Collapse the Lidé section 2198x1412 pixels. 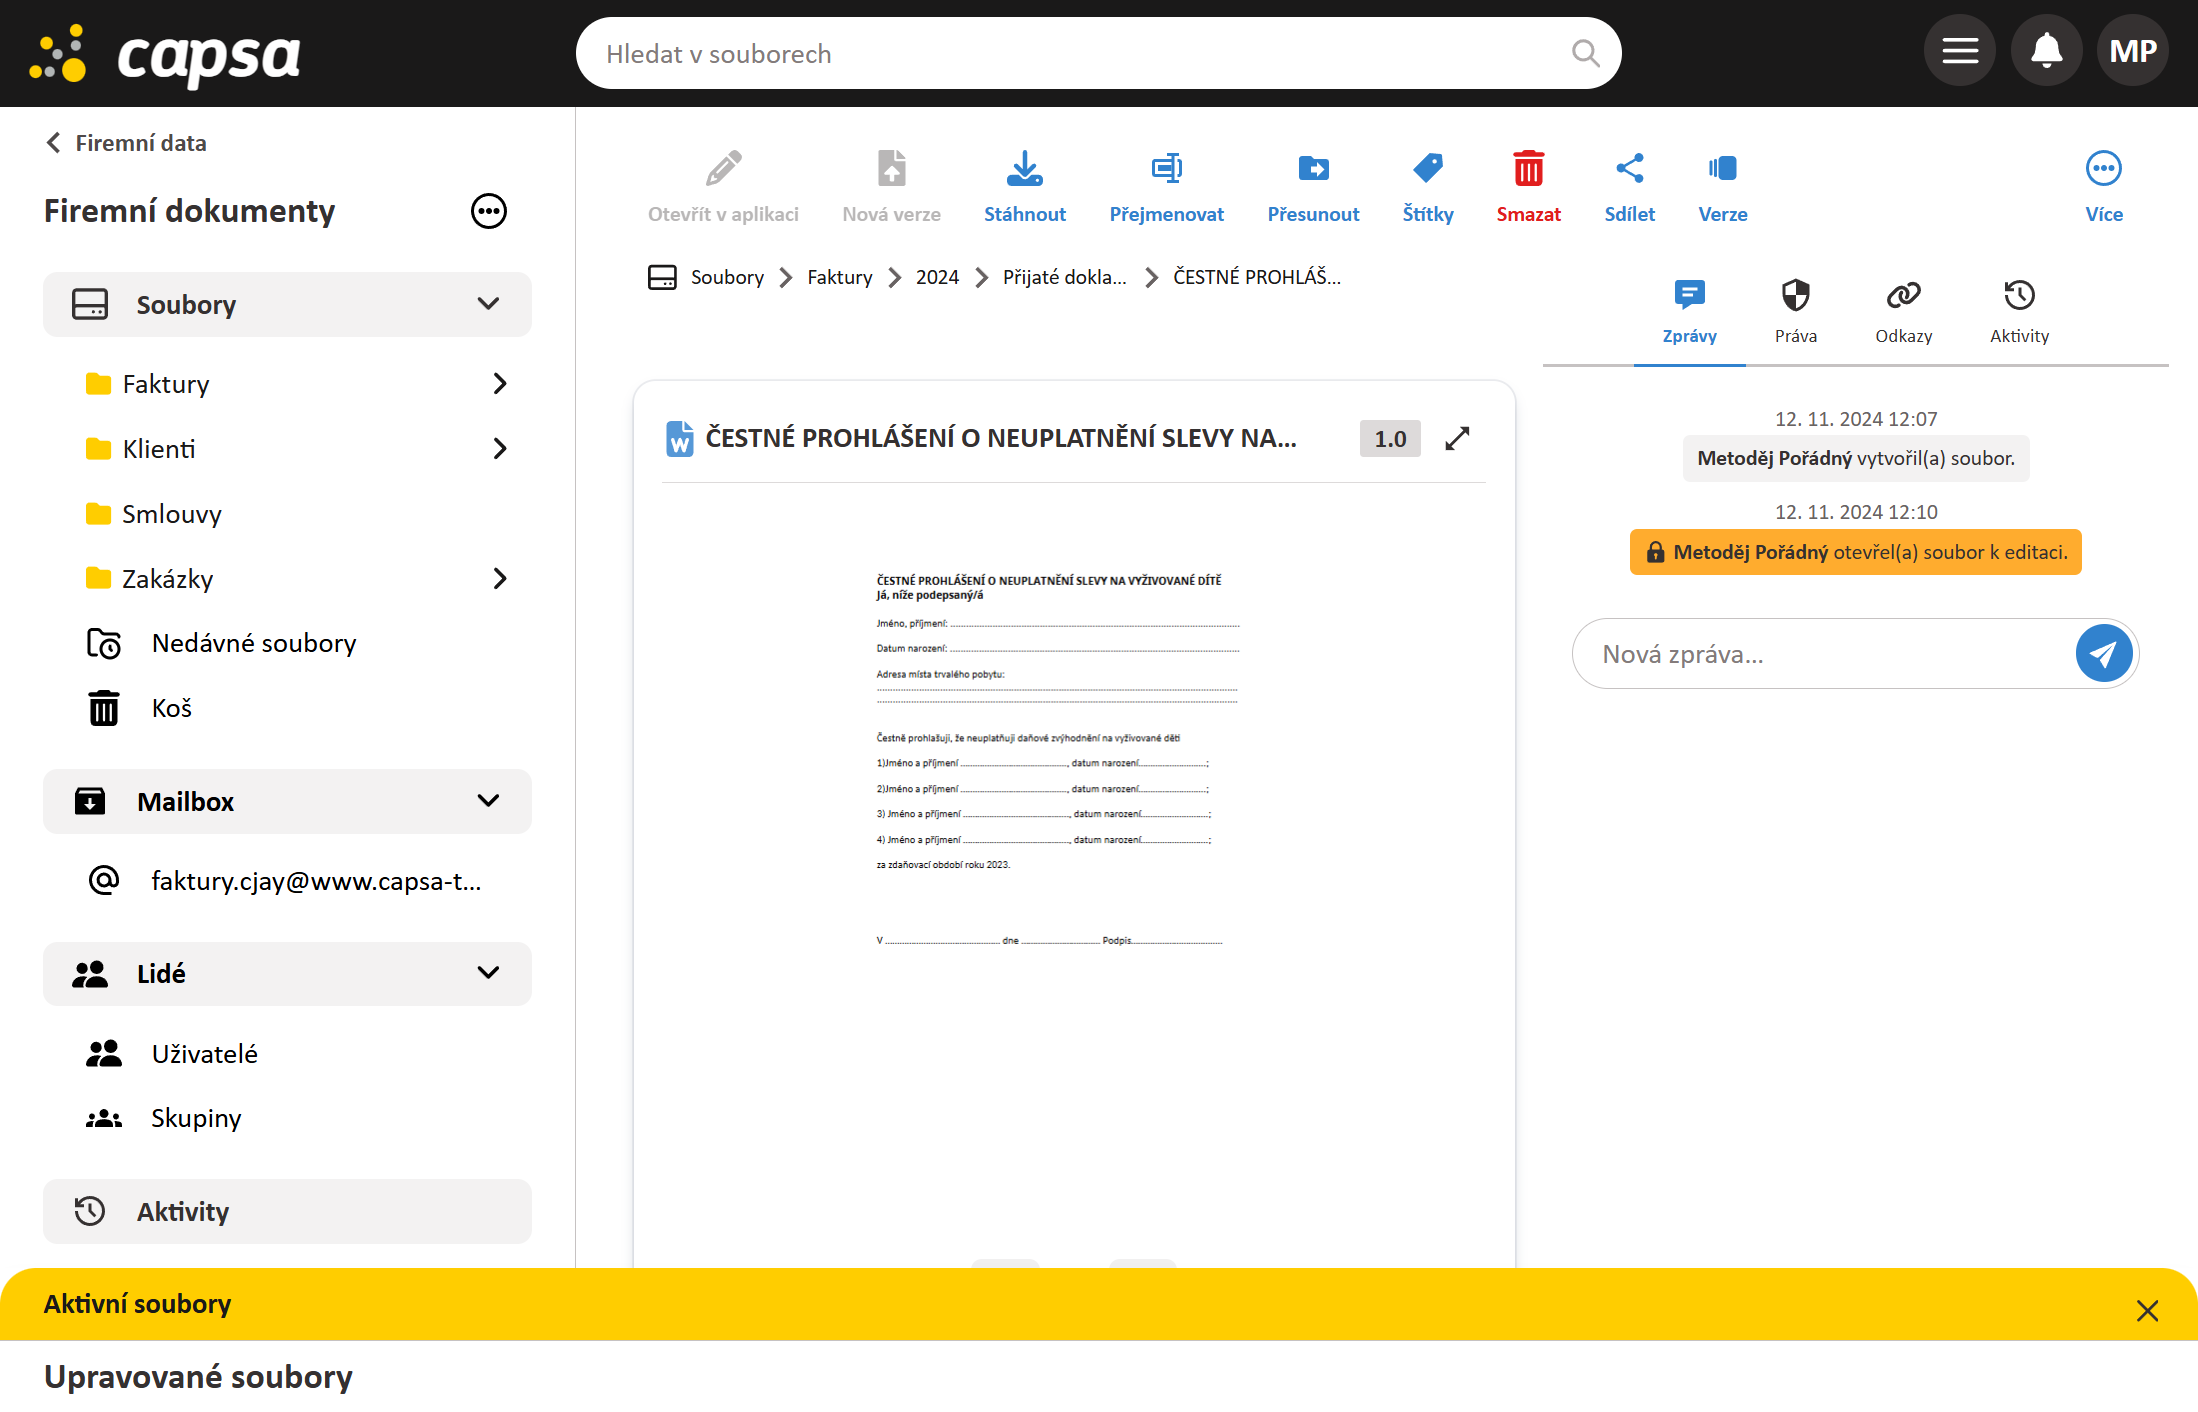488,973
